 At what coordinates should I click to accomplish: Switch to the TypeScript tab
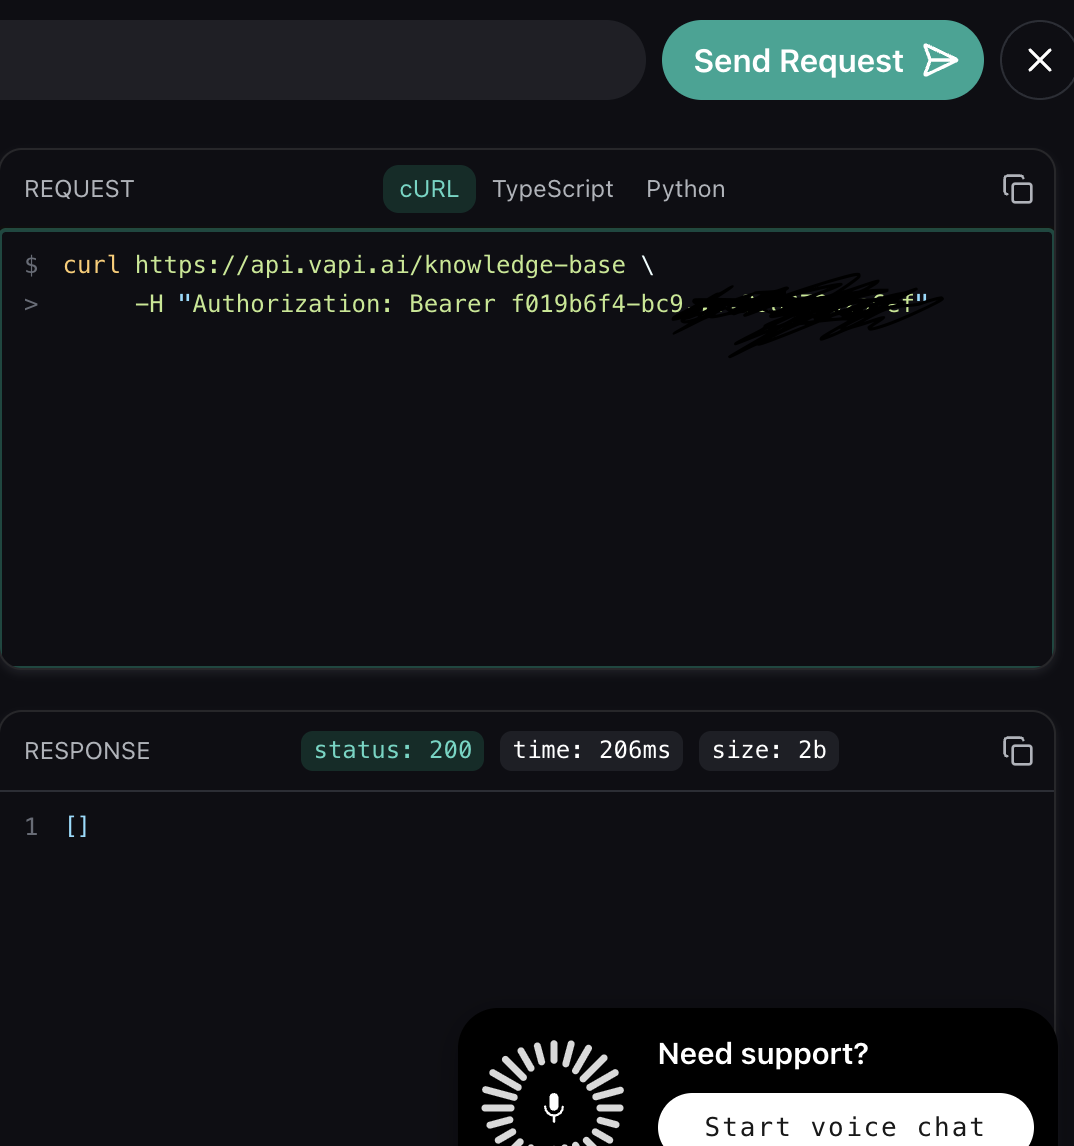coord(553,188)
